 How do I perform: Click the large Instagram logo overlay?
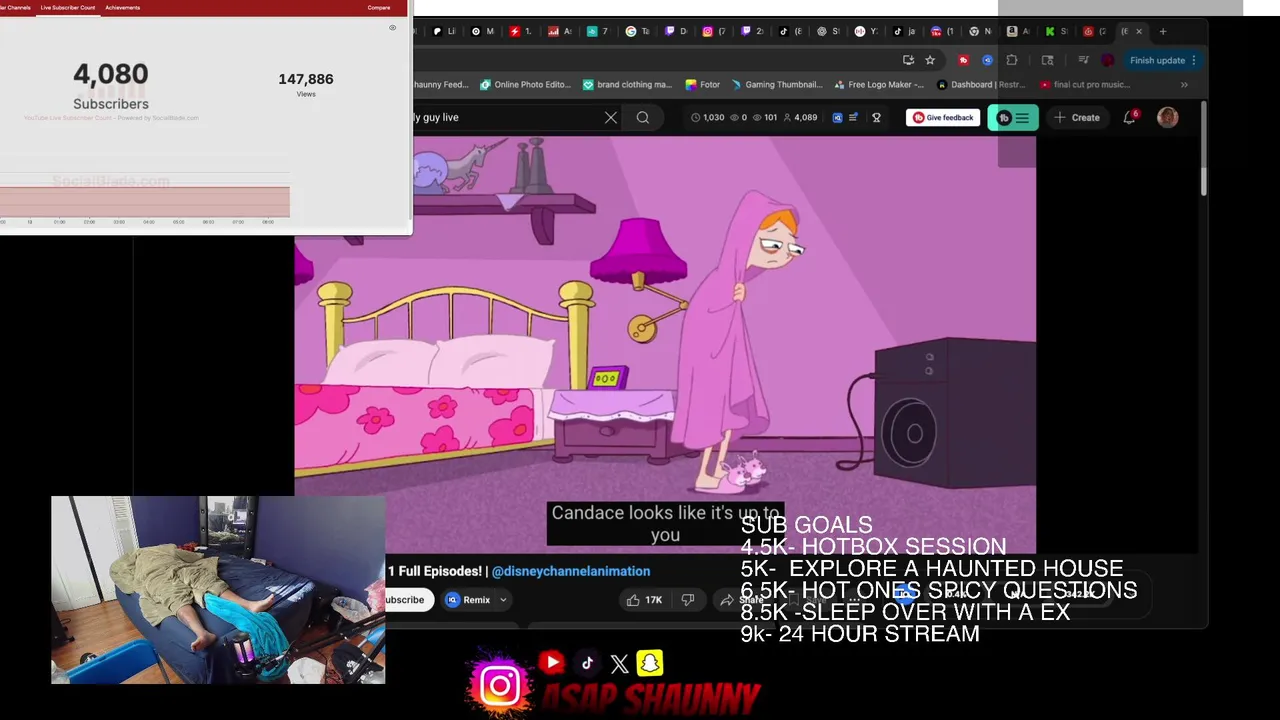pos(500,686)
